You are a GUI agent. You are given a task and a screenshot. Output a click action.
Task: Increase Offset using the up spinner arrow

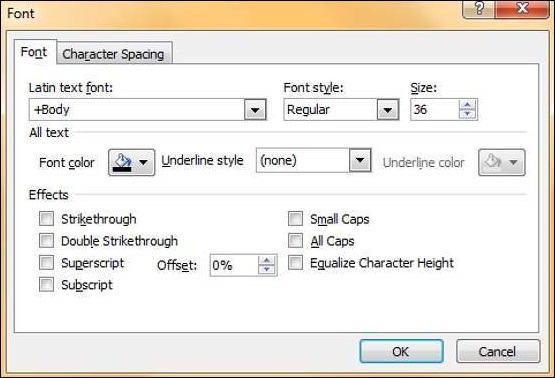(x=266, y=261)
